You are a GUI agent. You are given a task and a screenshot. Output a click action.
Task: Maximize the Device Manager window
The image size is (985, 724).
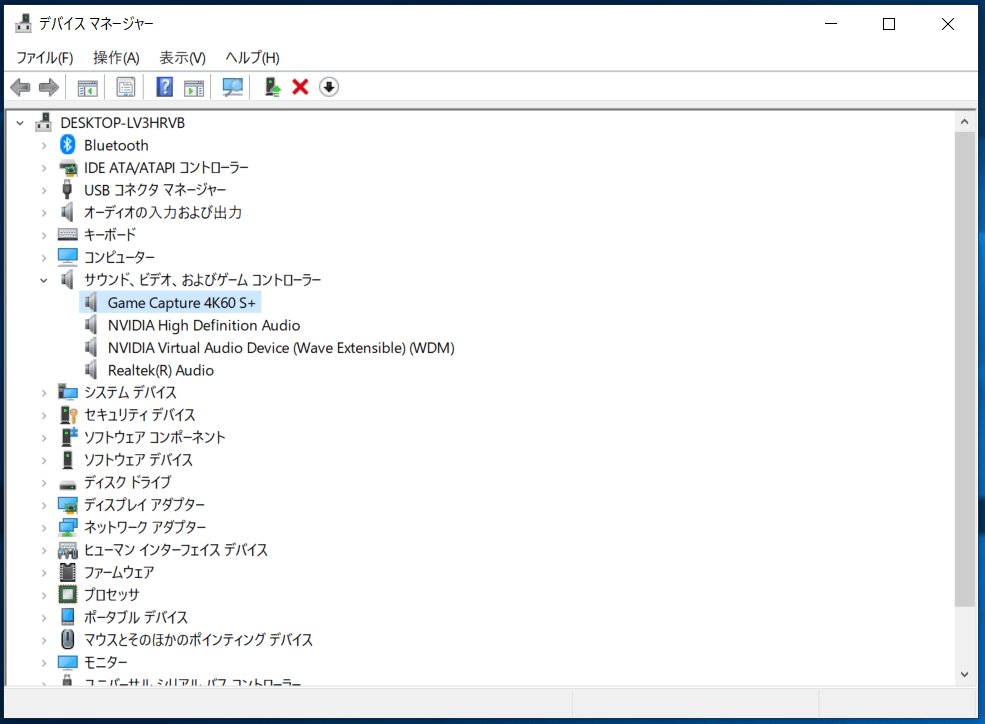click(889, 24)
